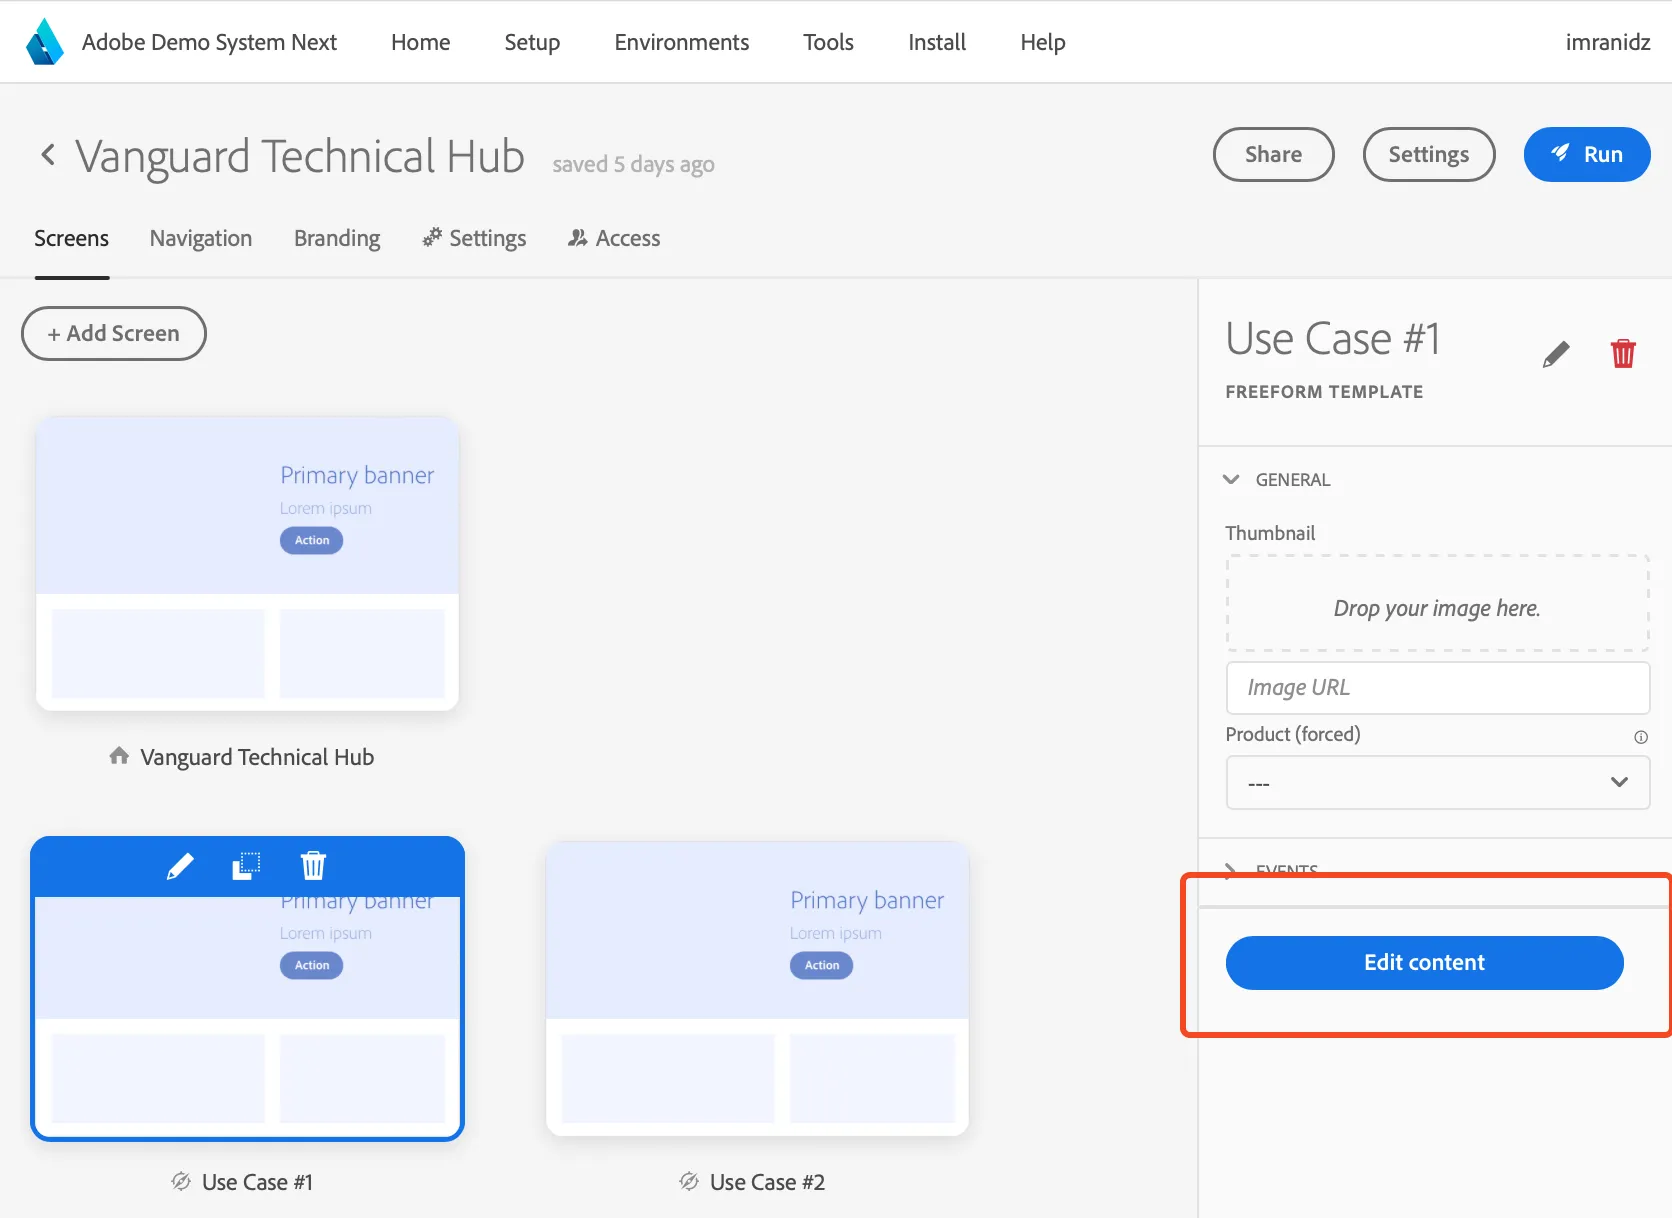Open the Environments menu
Image resolution: width=1672 pixels, height=1218 pixels.
click(681, 42)
